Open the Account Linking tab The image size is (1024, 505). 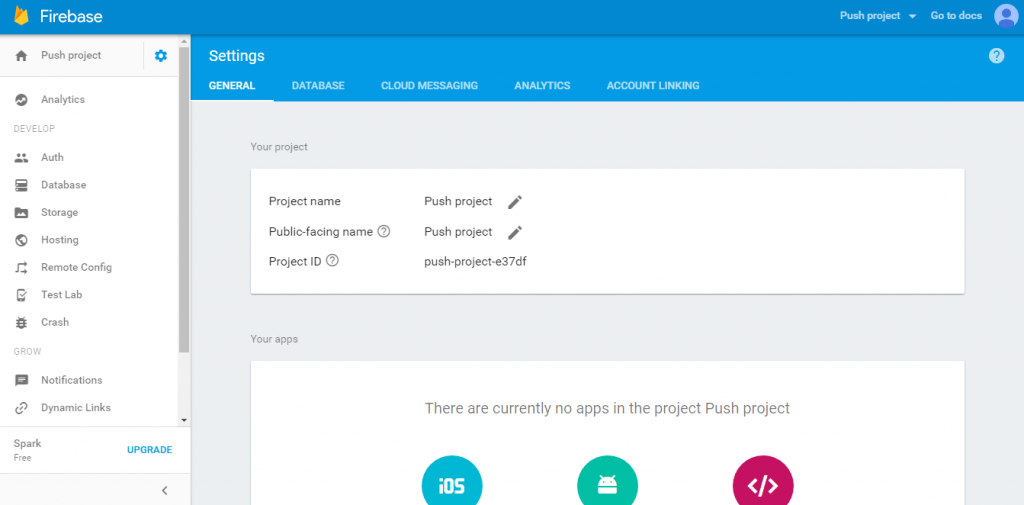coord(652,86)
